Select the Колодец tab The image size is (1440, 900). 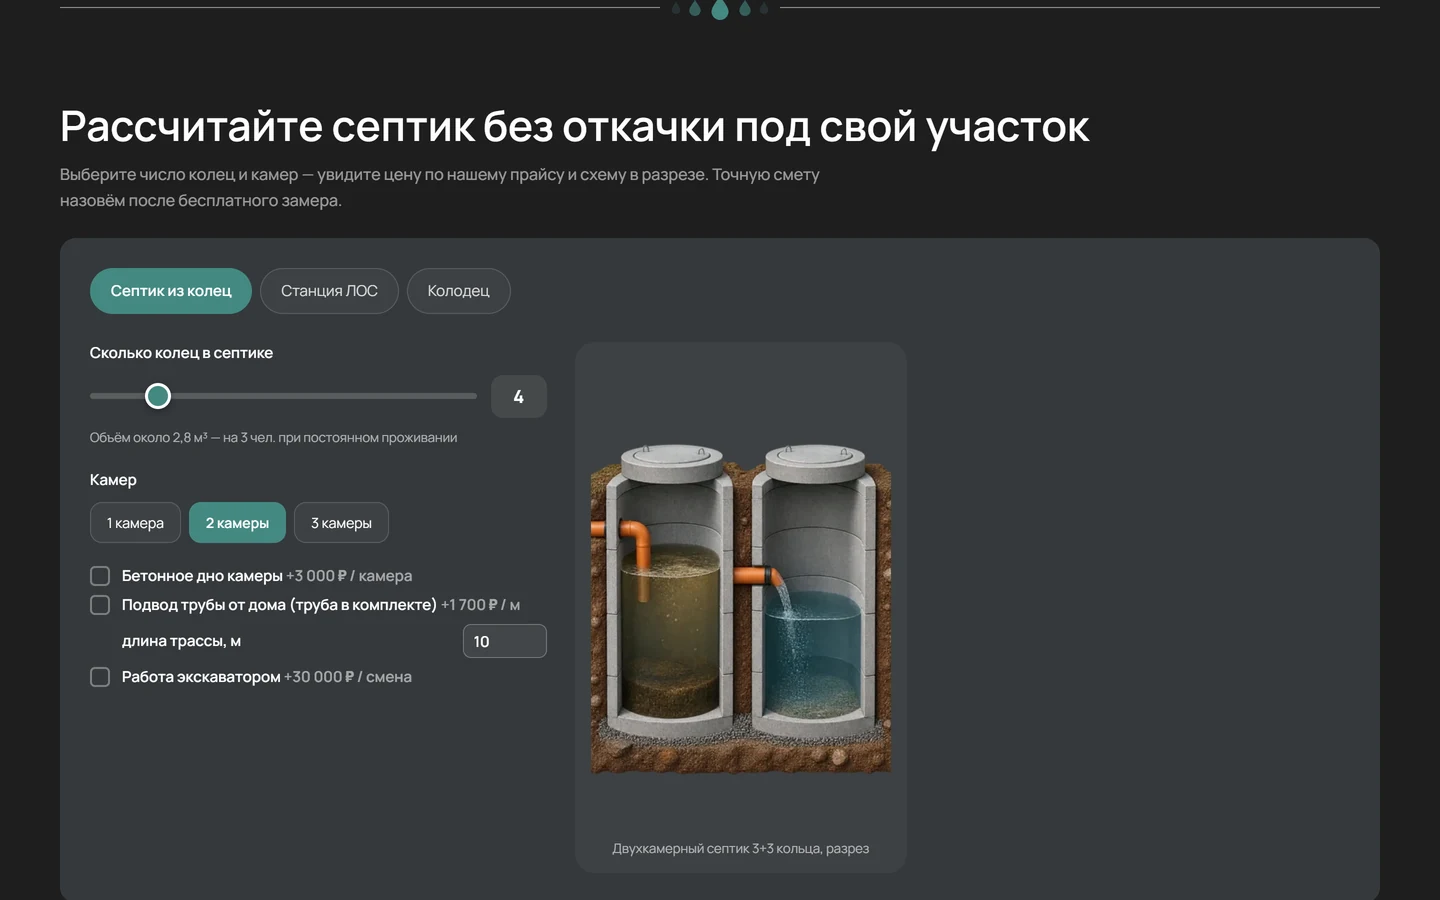458,291
